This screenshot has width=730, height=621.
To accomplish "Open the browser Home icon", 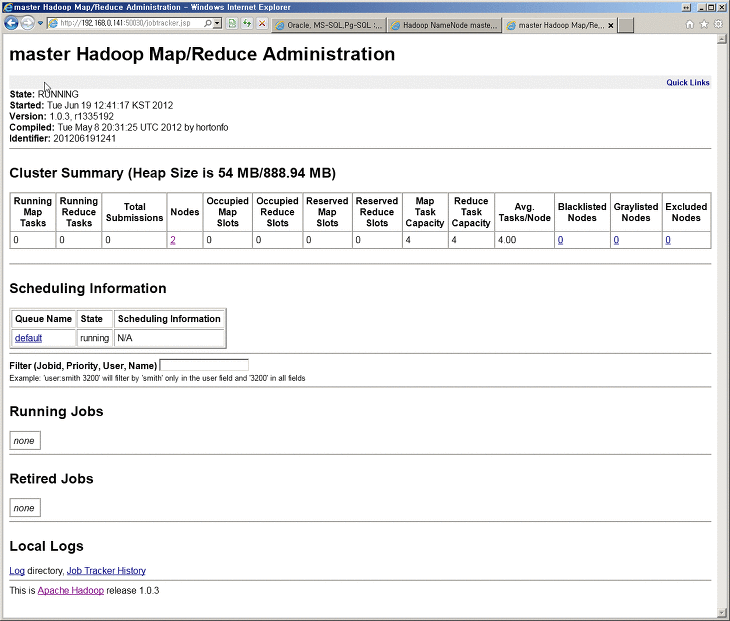I will [690, 23].
